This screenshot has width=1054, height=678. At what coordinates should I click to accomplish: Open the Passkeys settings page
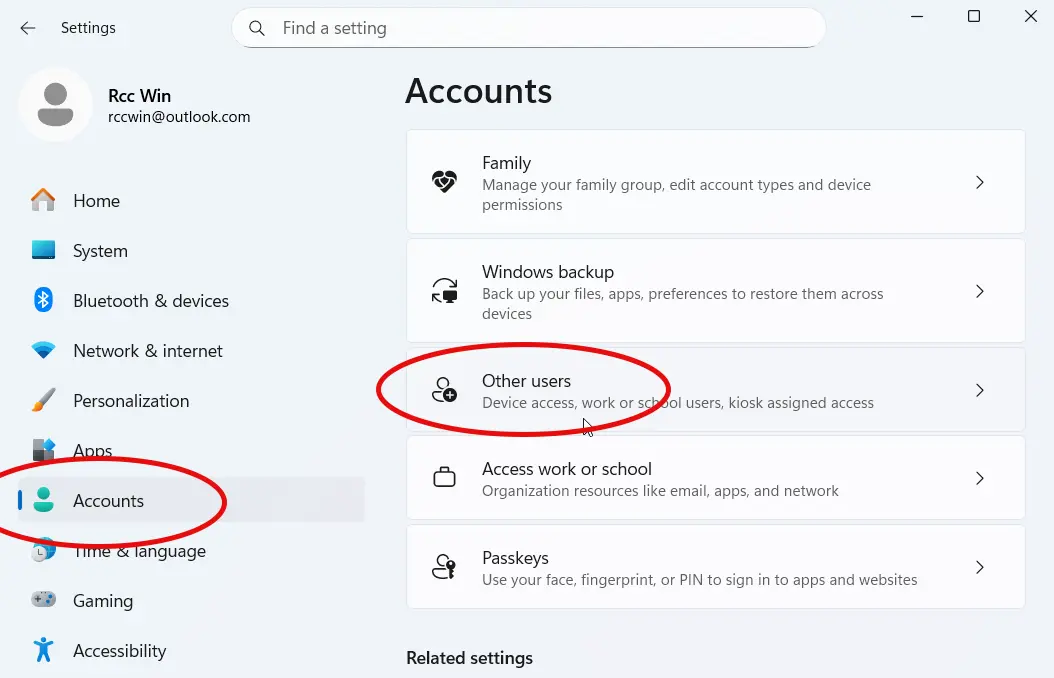(715, 566)
